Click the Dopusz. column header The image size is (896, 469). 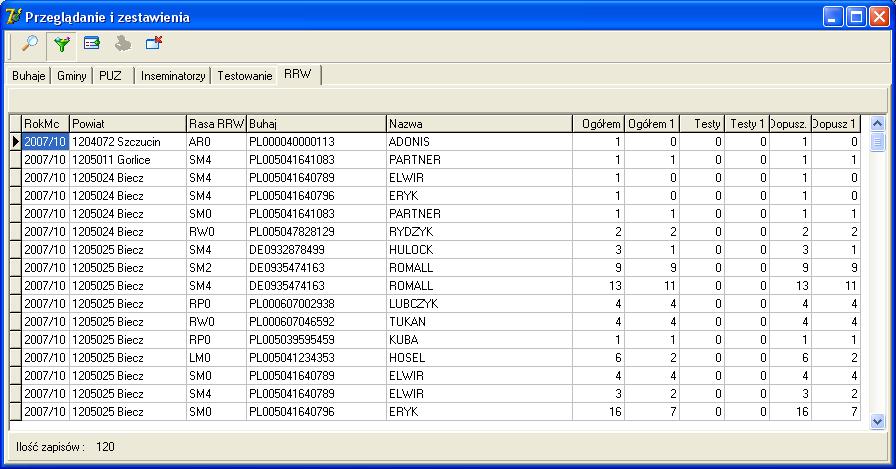[790, 124]
